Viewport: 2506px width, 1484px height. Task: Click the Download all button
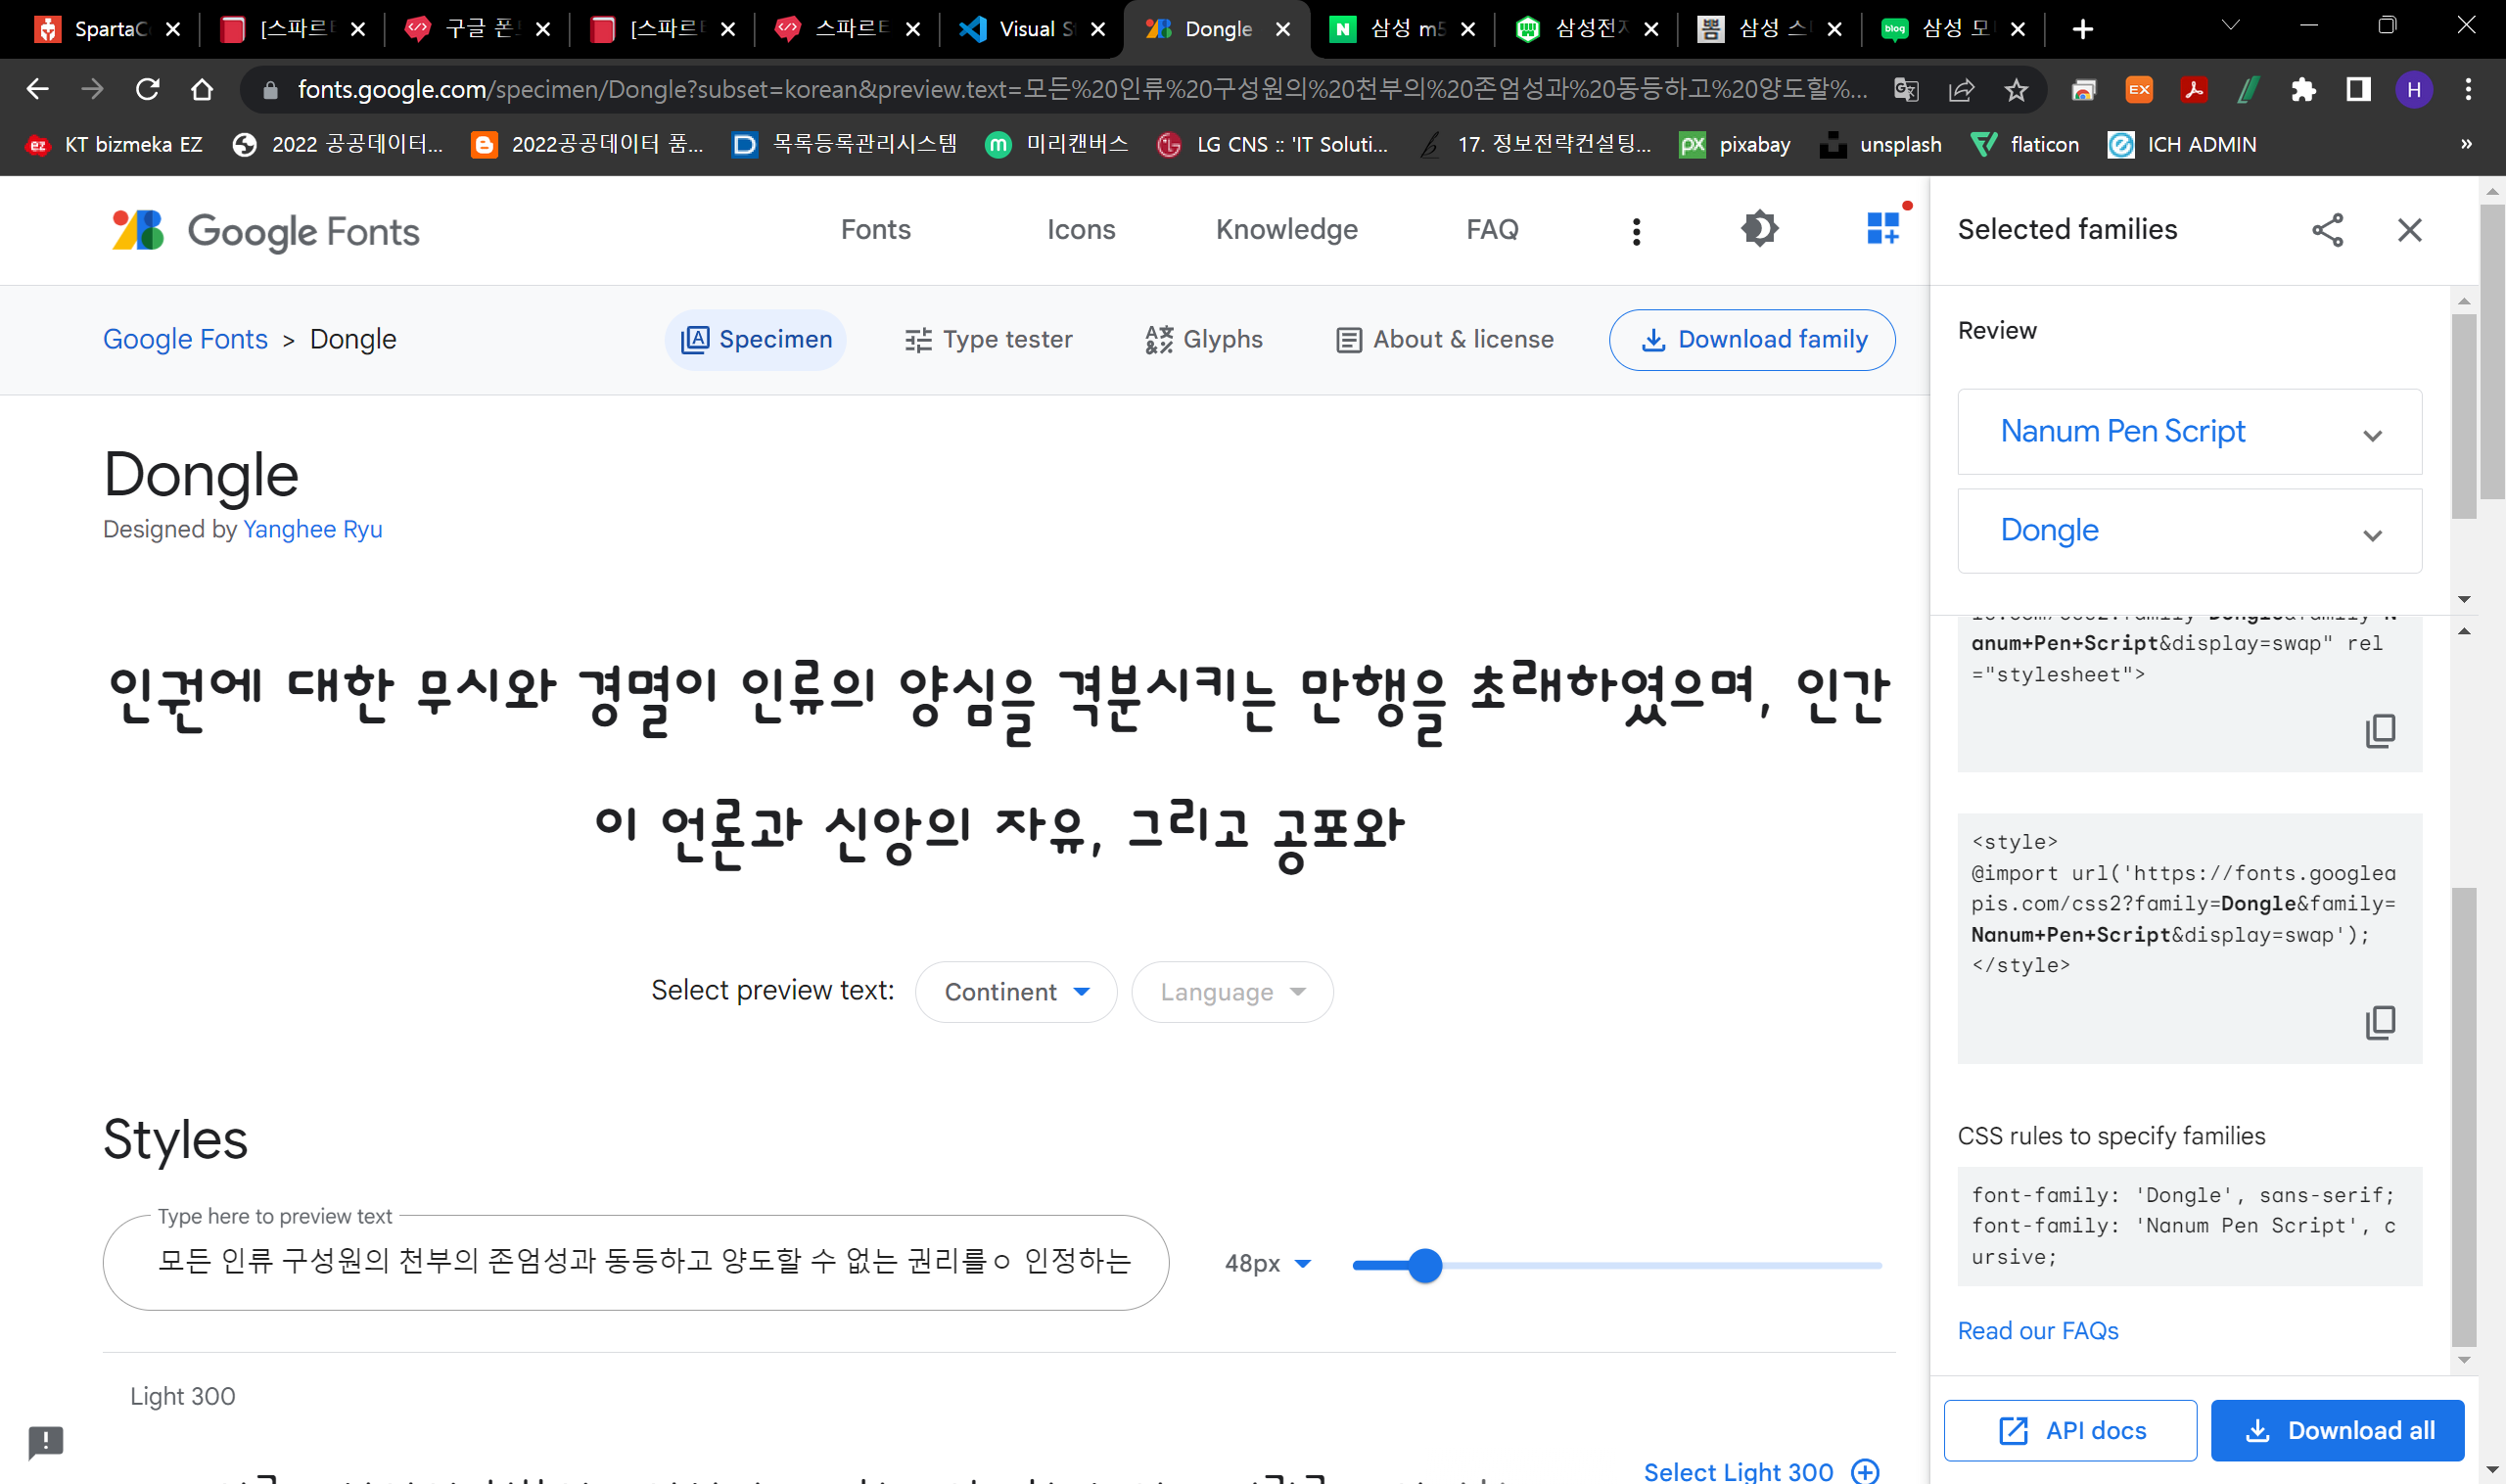pos(2337,1430)
